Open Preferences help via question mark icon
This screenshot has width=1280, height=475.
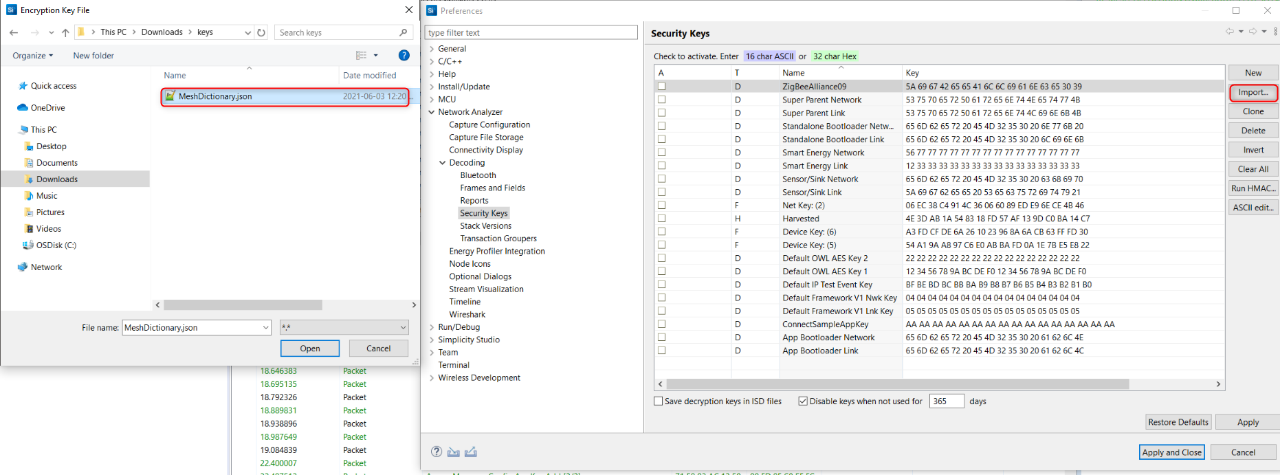click(x=437, y=452)
